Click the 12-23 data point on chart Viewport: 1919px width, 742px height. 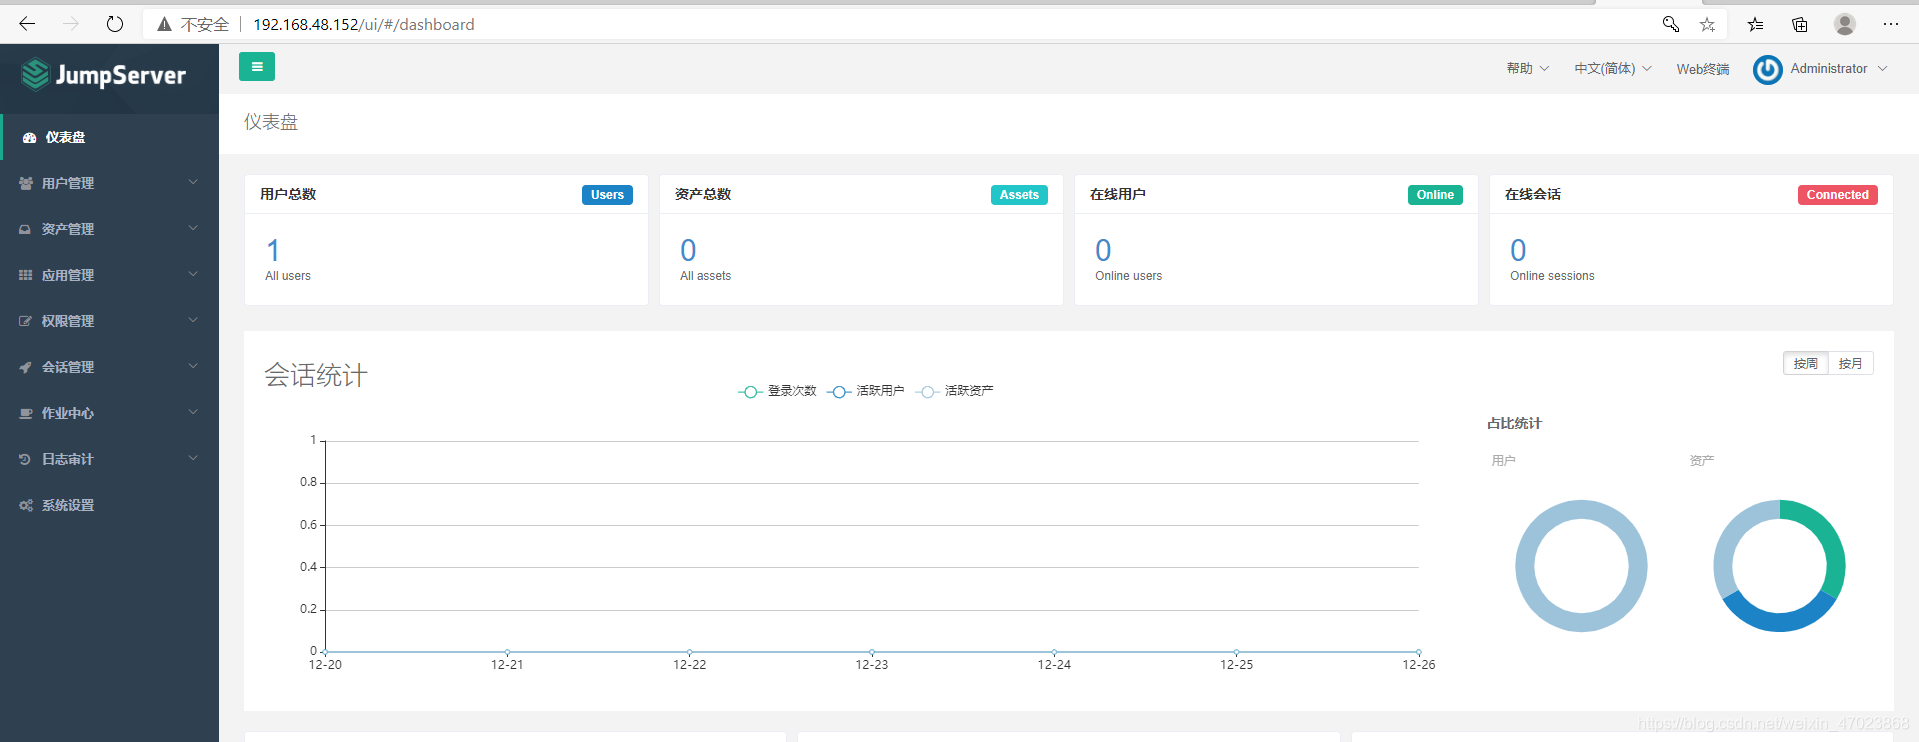click(872, 652)
